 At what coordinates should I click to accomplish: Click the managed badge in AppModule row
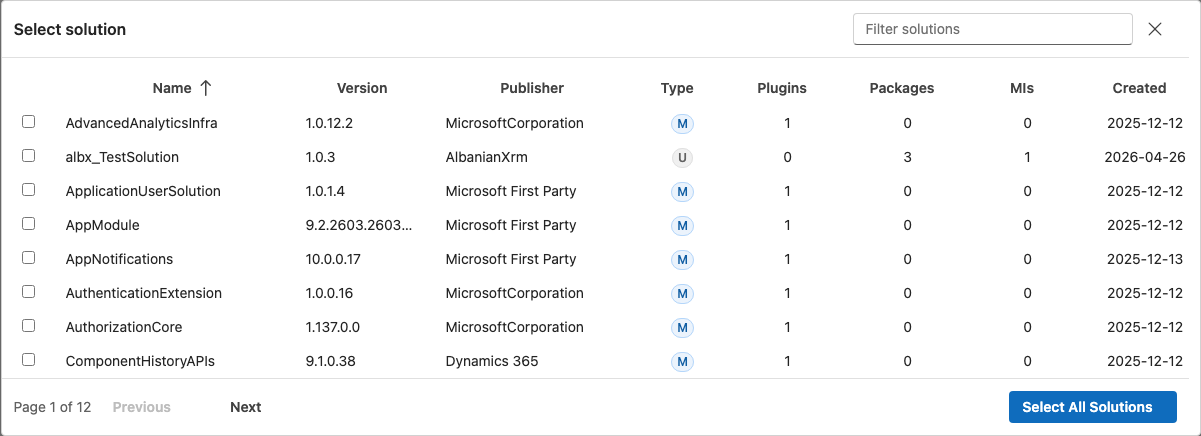(683, 225)
